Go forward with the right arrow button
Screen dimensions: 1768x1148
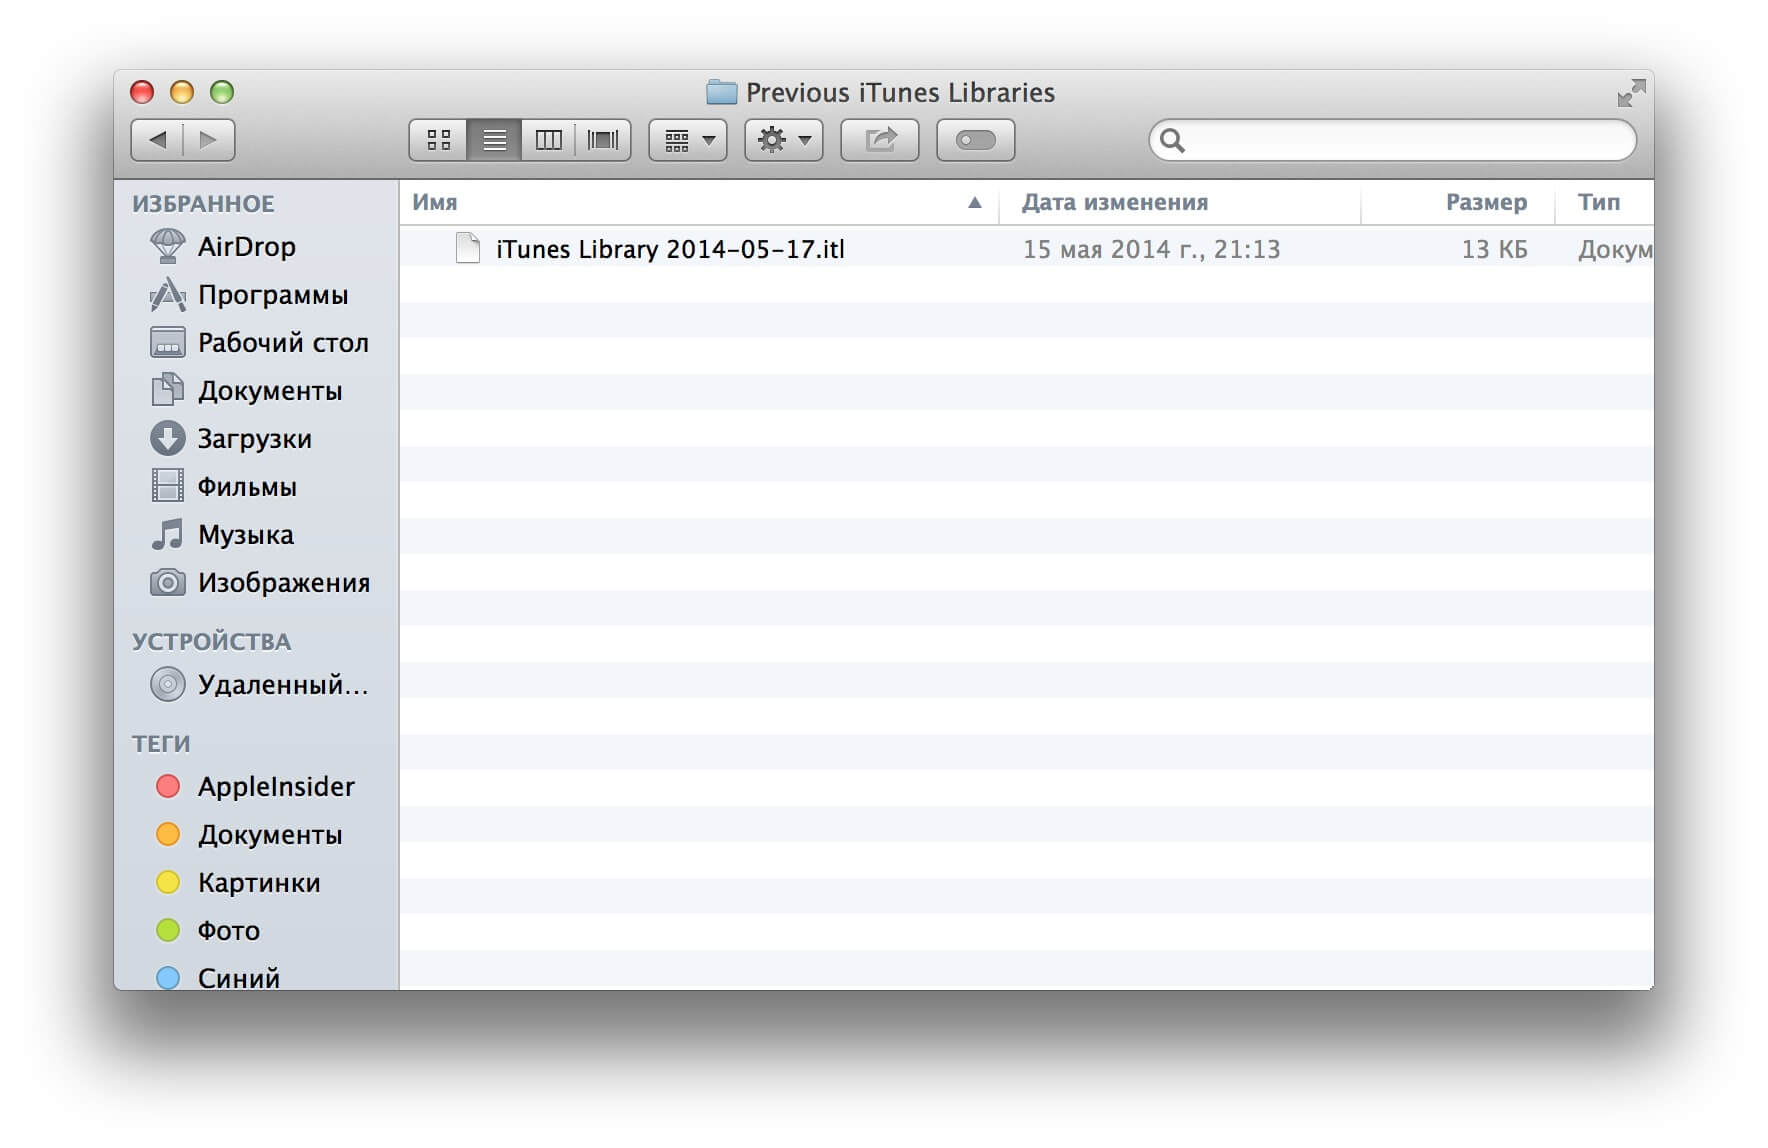click(x=209, y=140)
